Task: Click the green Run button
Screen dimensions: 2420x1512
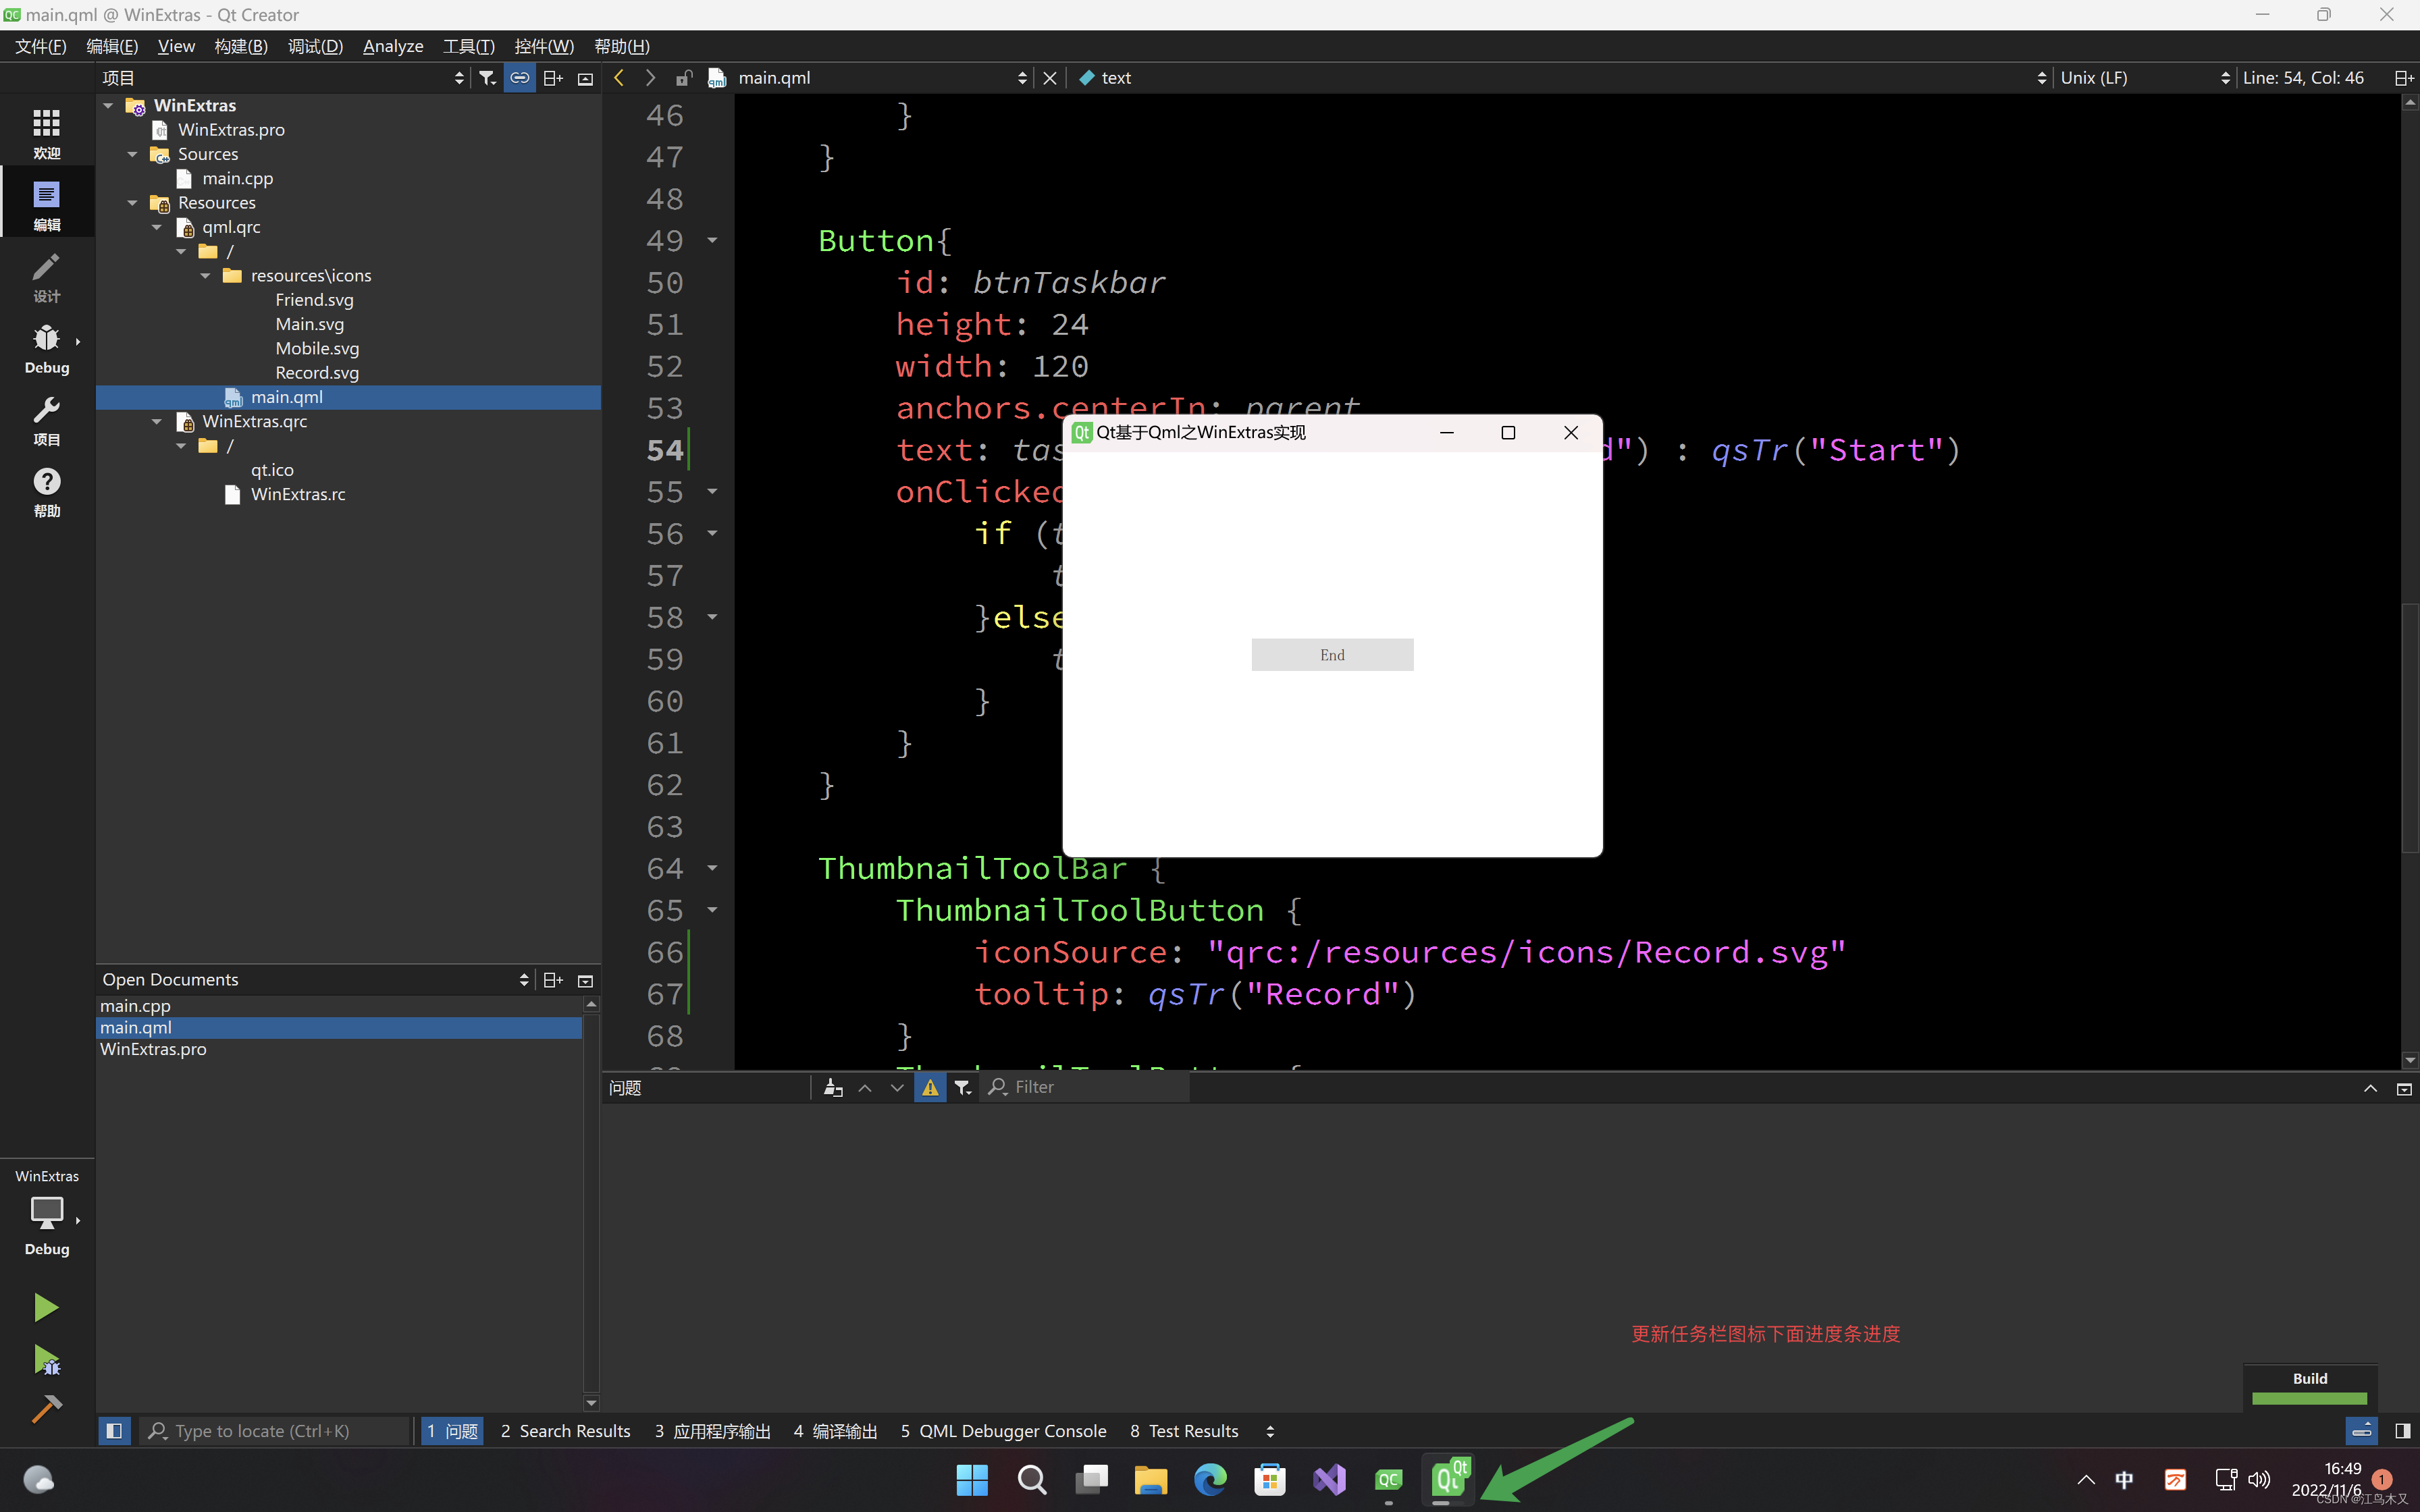Action: (x=46, y=1306)
